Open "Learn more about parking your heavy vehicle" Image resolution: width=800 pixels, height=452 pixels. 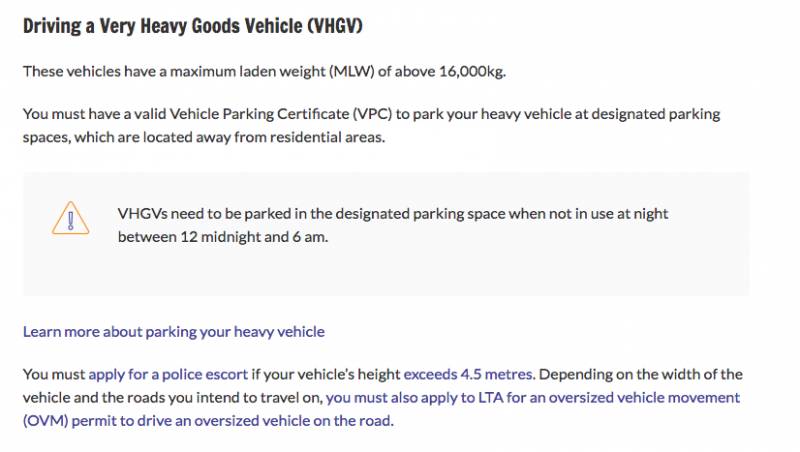(x=173, y=331)
